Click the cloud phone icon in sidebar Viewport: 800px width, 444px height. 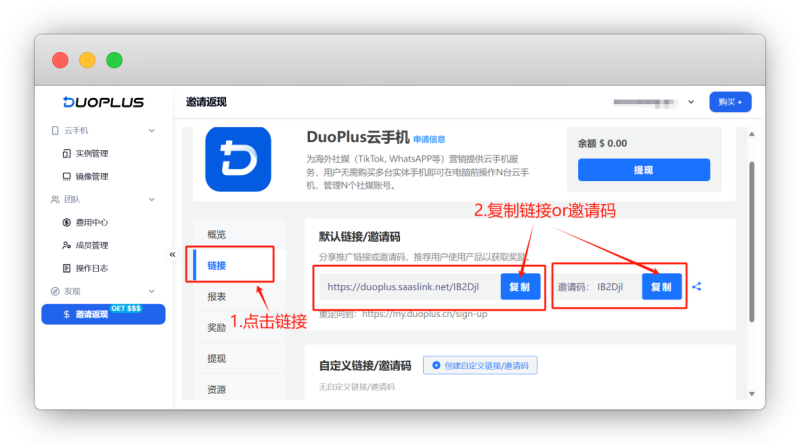click(x=55, y=131)
